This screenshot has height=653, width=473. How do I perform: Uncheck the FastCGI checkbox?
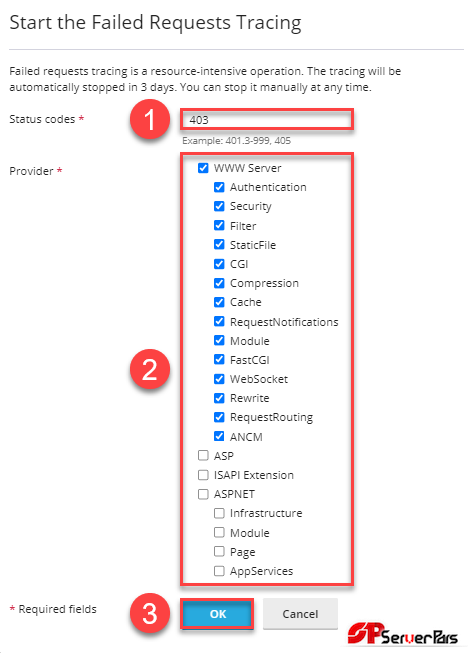219,359
